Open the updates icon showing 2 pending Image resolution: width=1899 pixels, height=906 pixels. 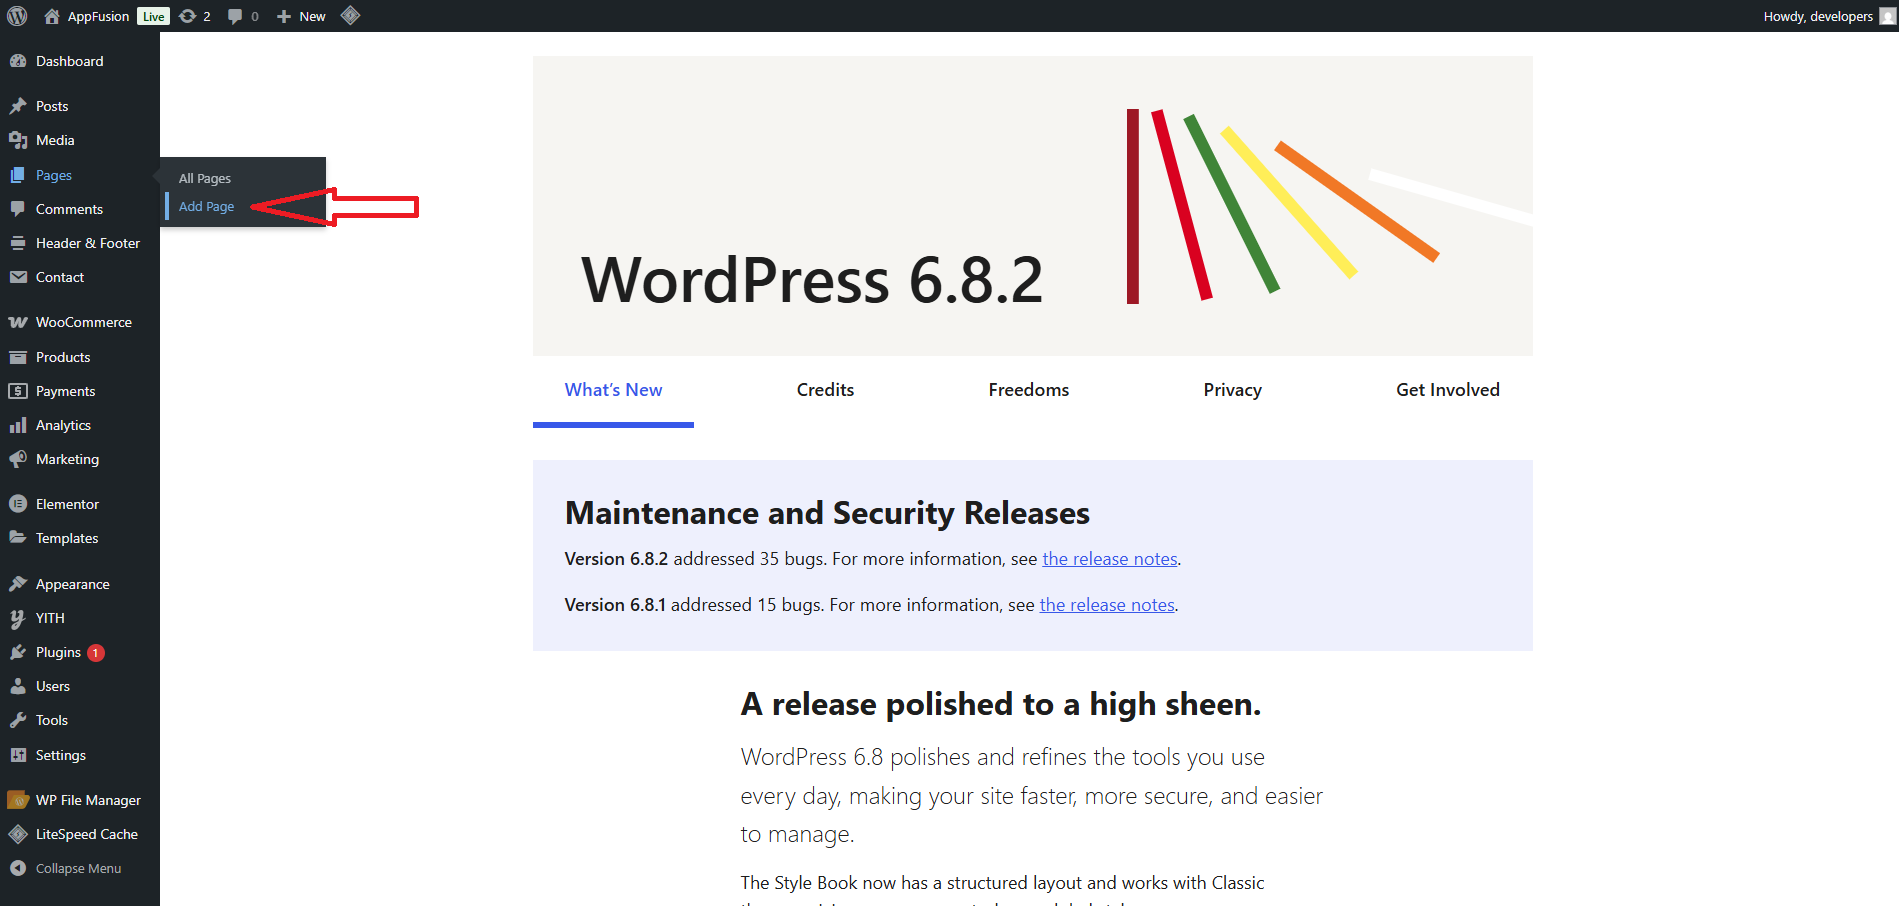188,16
